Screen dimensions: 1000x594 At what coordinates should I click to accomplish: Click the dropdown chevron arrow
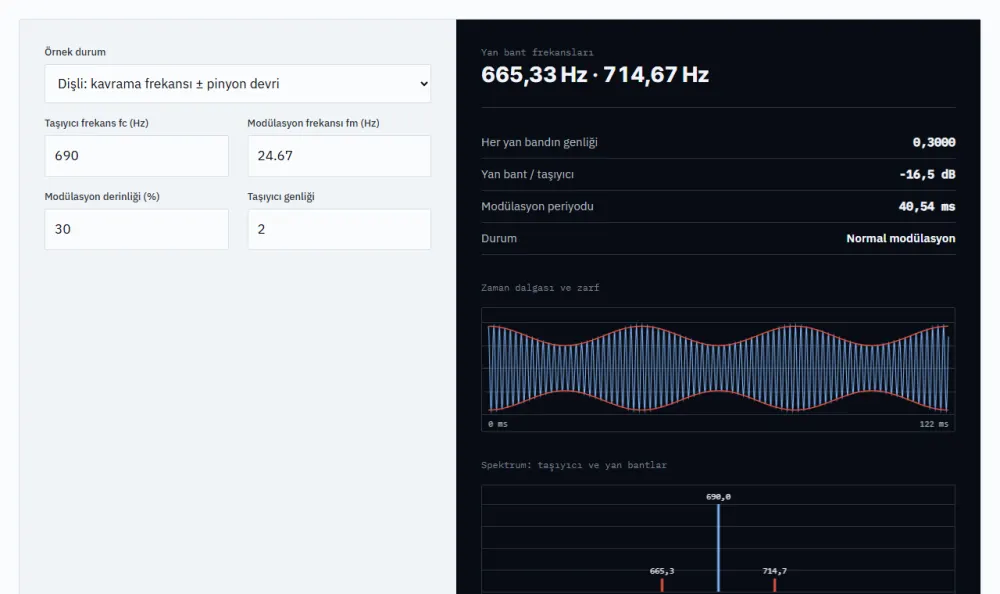pyautogui.click(x=423, y=84)
